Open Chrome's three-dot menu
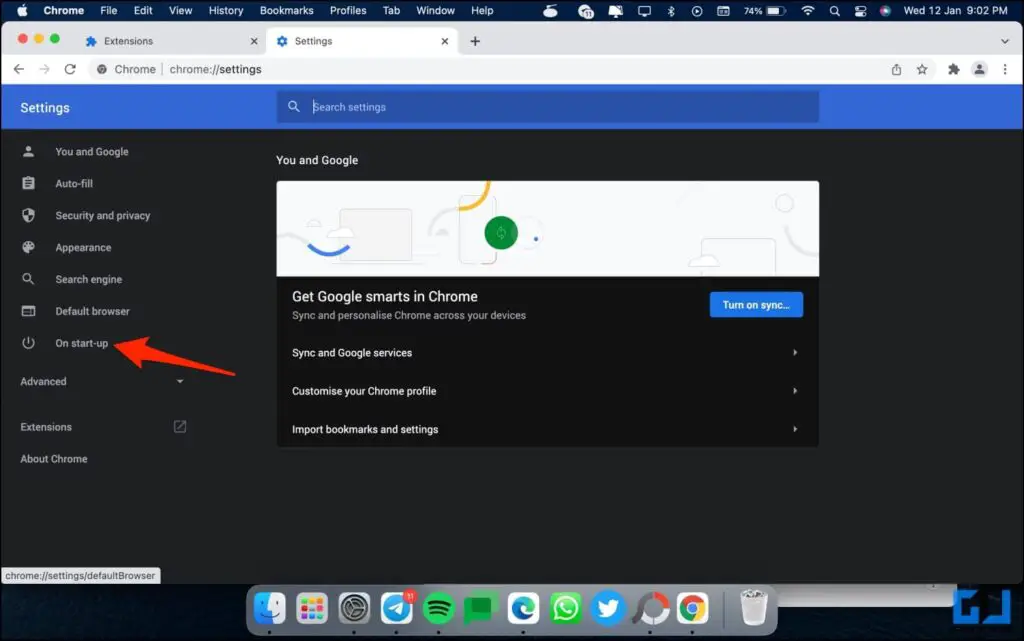 (1004, 69)
